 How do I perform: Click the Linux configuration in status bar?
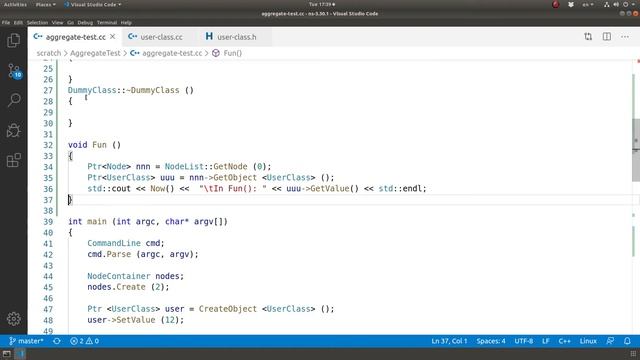pyautogui.click(x=588, y=341)
